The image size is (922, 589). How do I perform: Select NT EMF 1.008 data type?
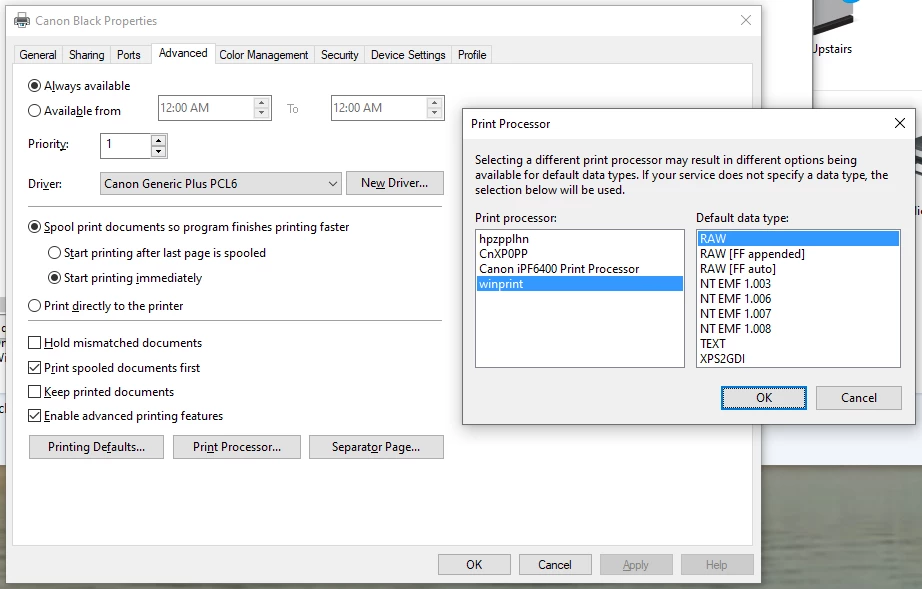click(x=798, y=329)
